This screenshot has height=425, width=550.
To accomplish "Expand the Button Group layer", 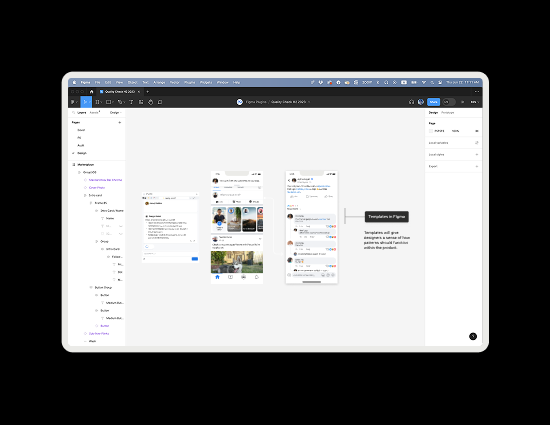I will [91, 288].
